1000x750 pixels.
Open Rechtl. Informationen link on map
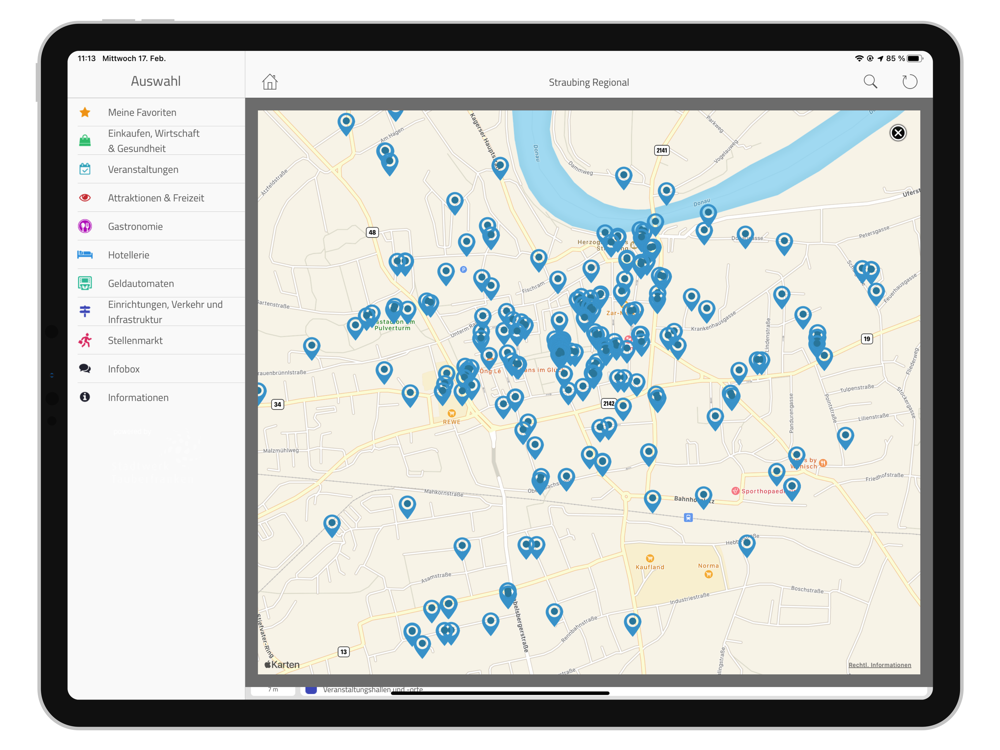click(x=879, y=665)
